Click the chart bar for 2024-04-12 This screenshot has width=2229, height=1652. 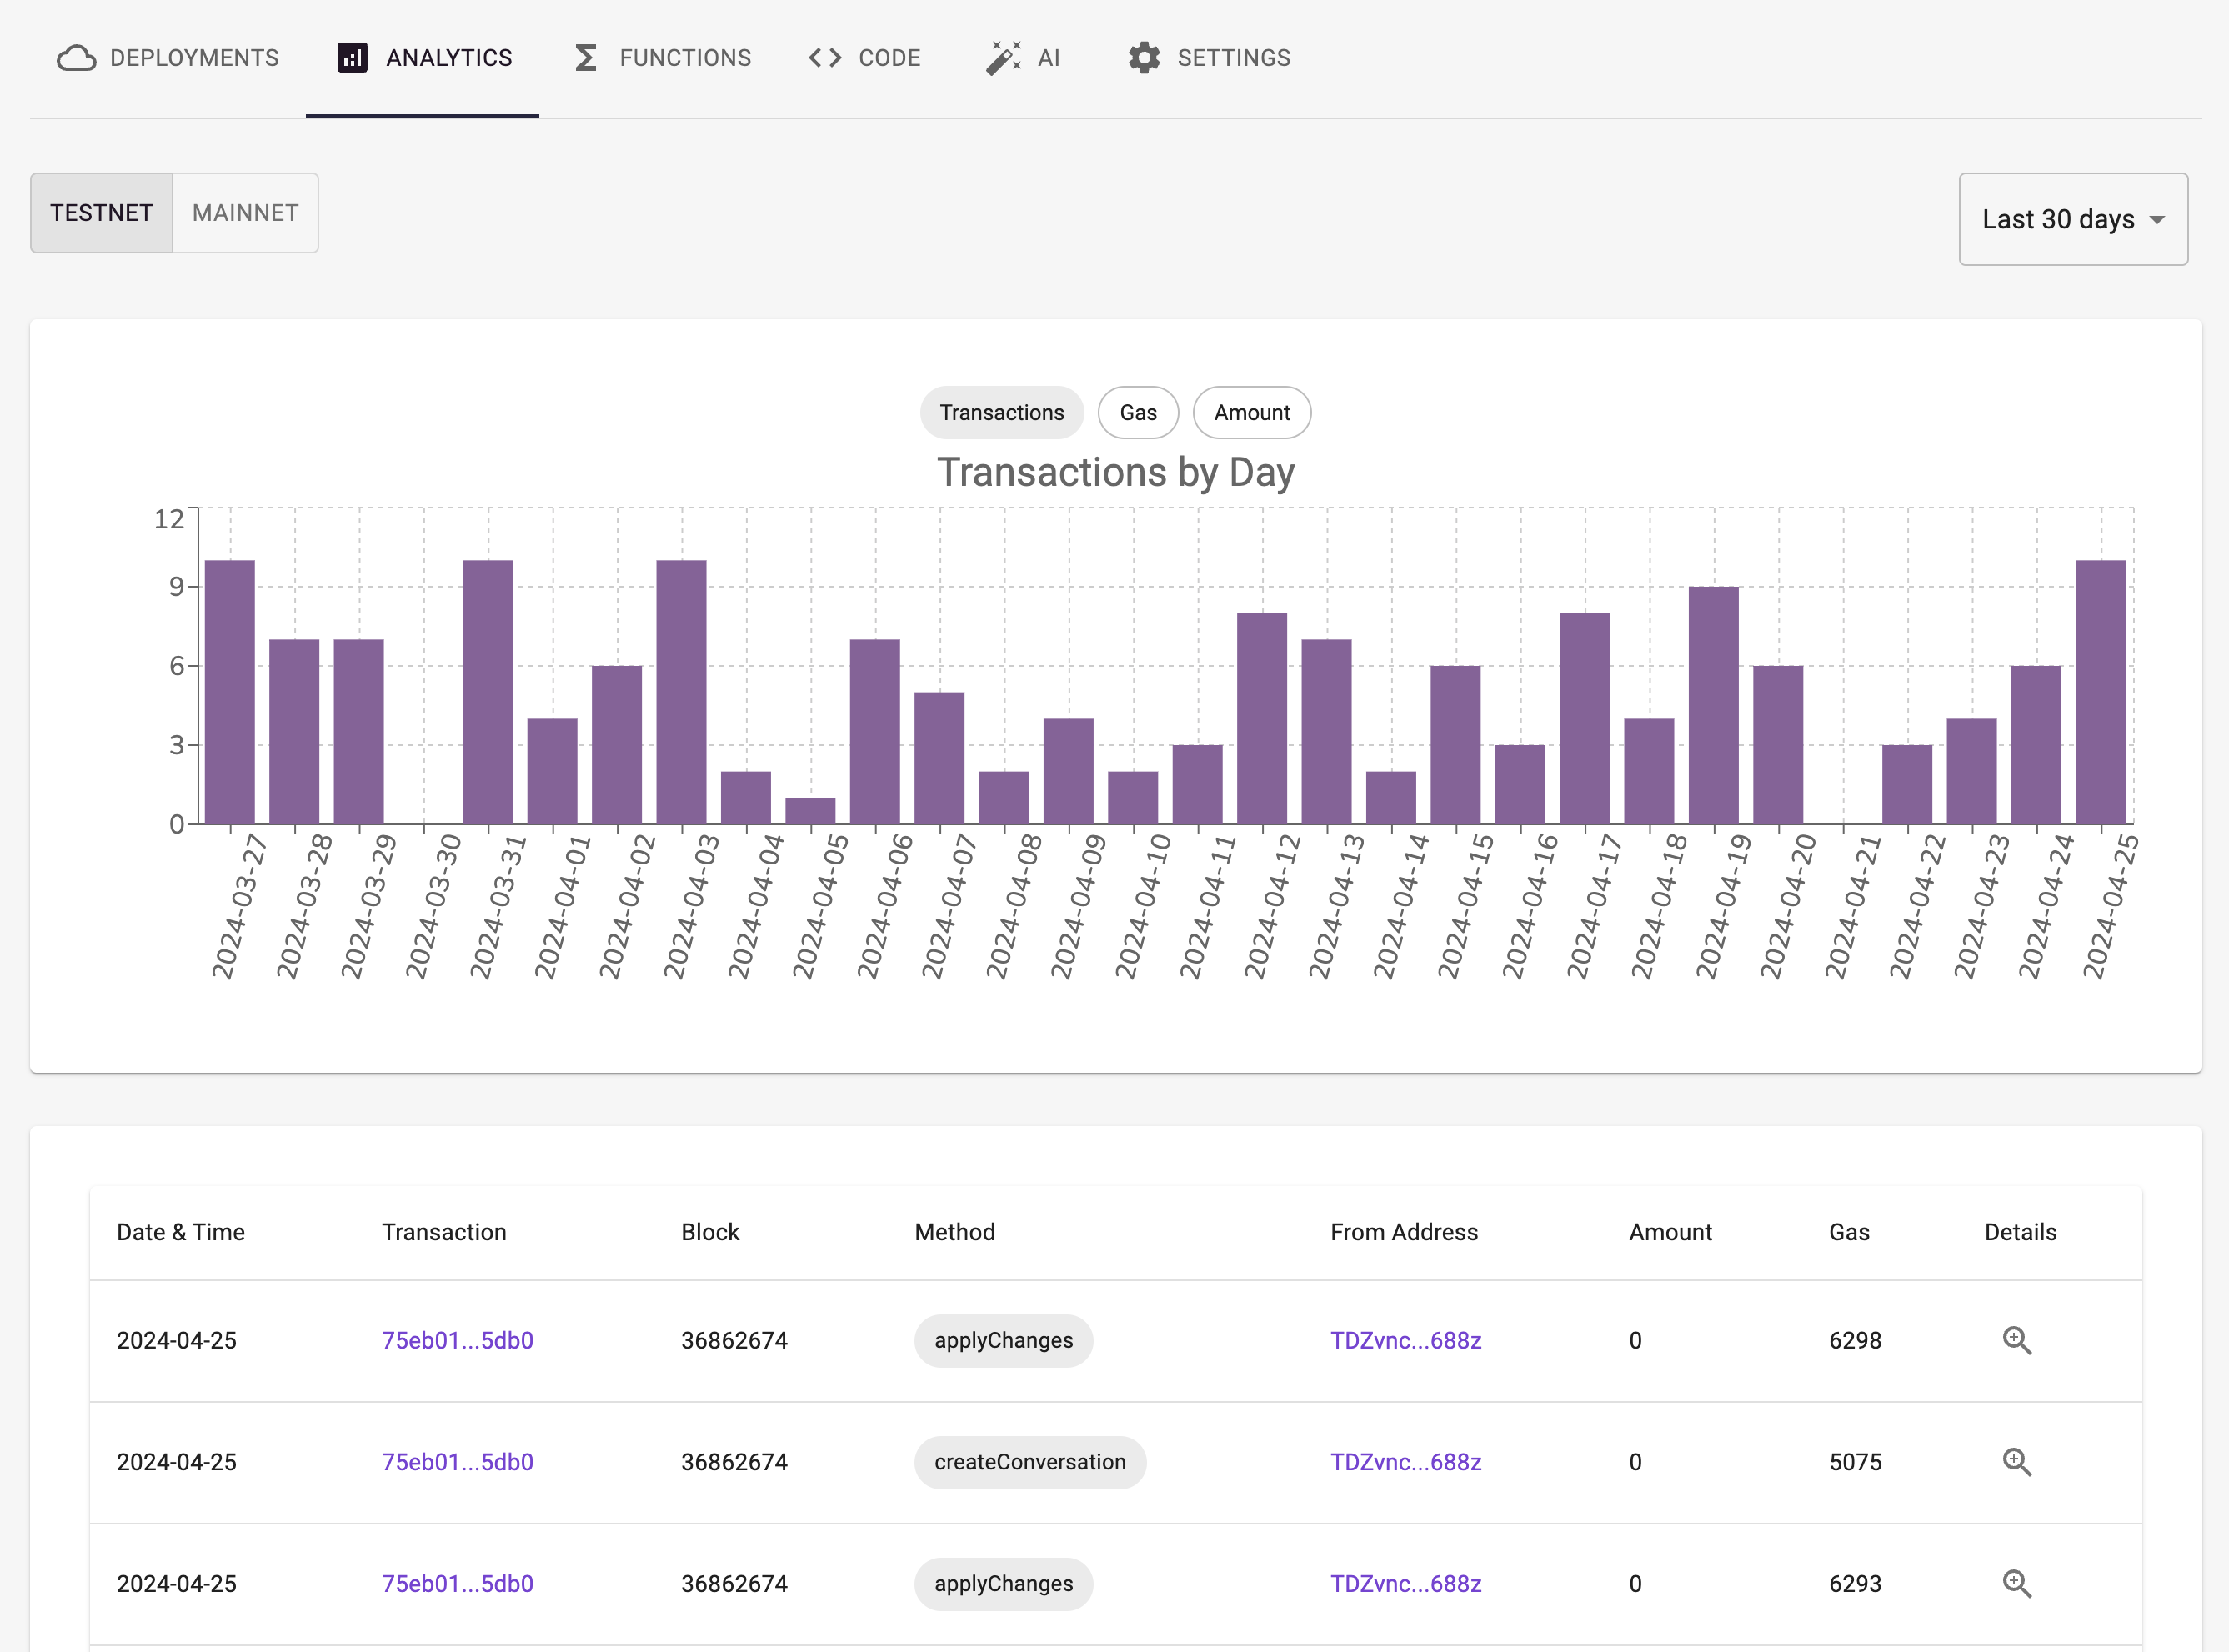coord(1262,718)
